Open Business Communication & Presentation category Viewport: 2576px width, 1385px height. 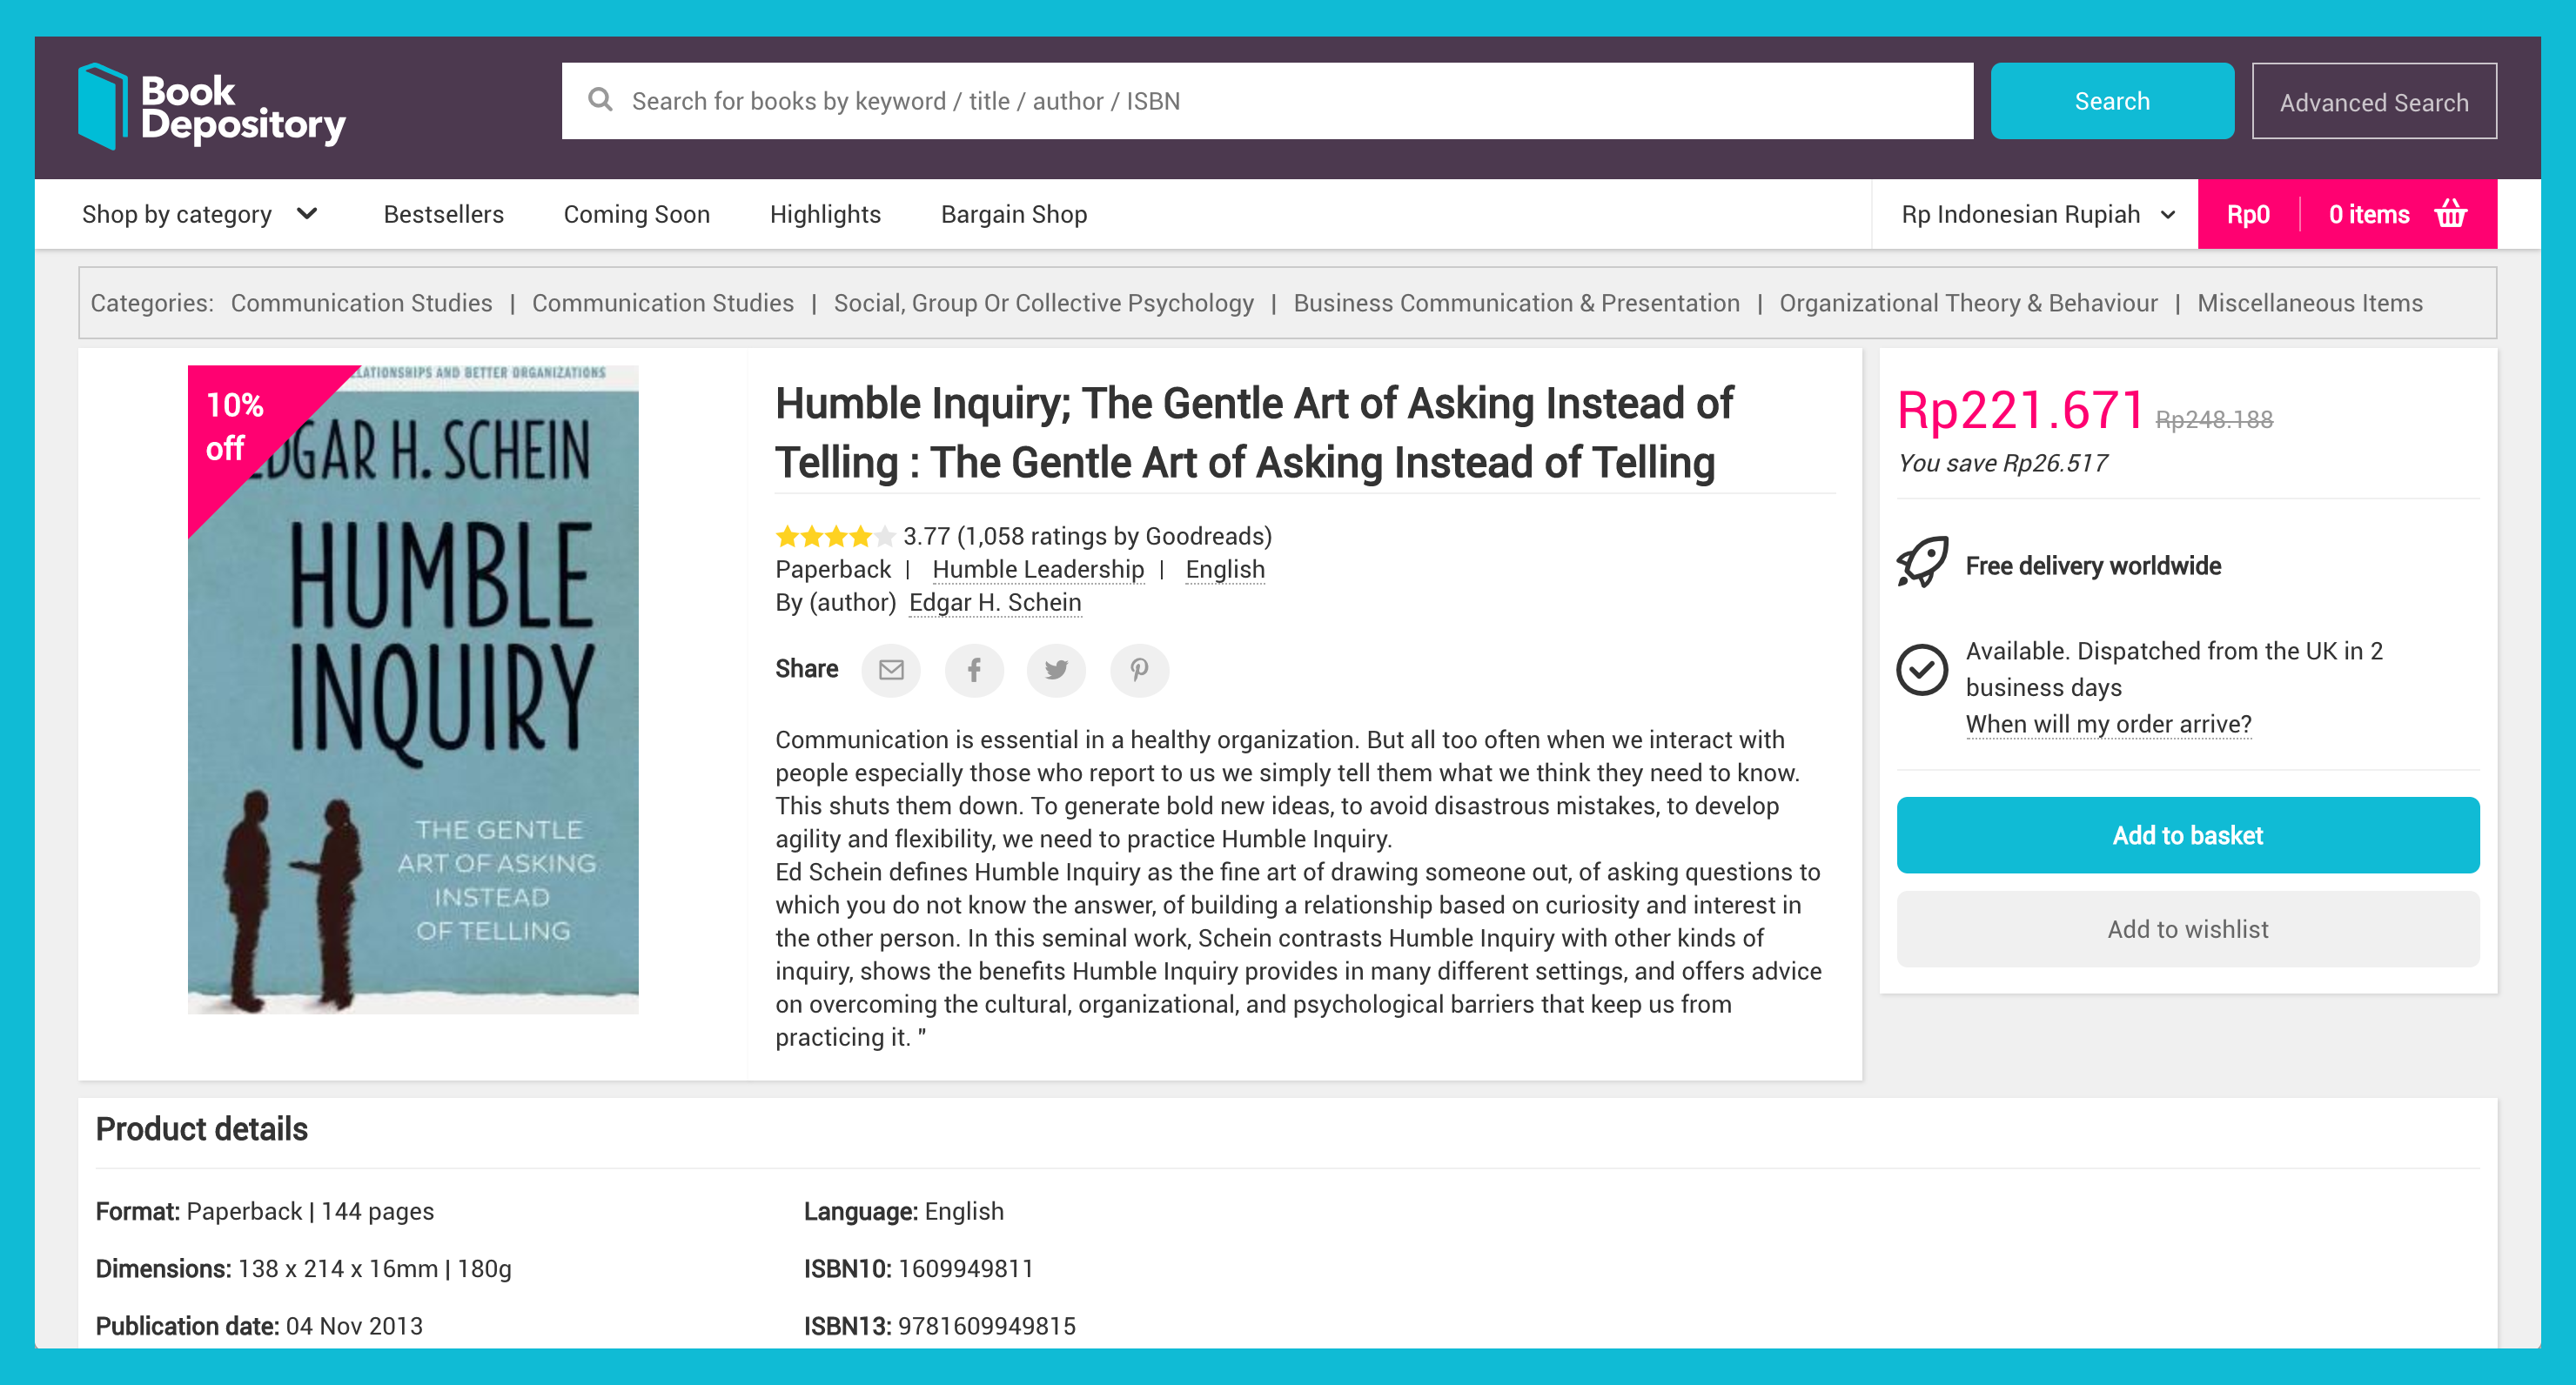pos(1516,303)
